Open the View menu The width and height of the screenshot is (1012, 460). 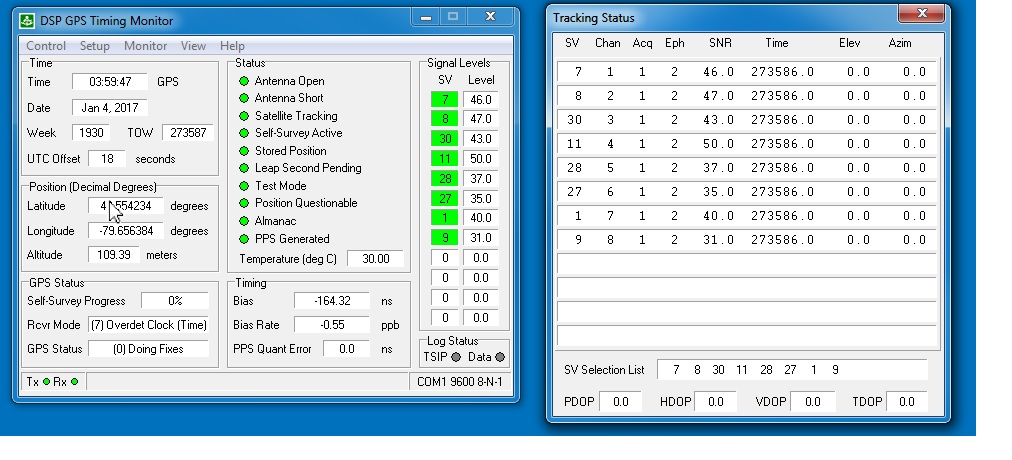pos(193,46)
